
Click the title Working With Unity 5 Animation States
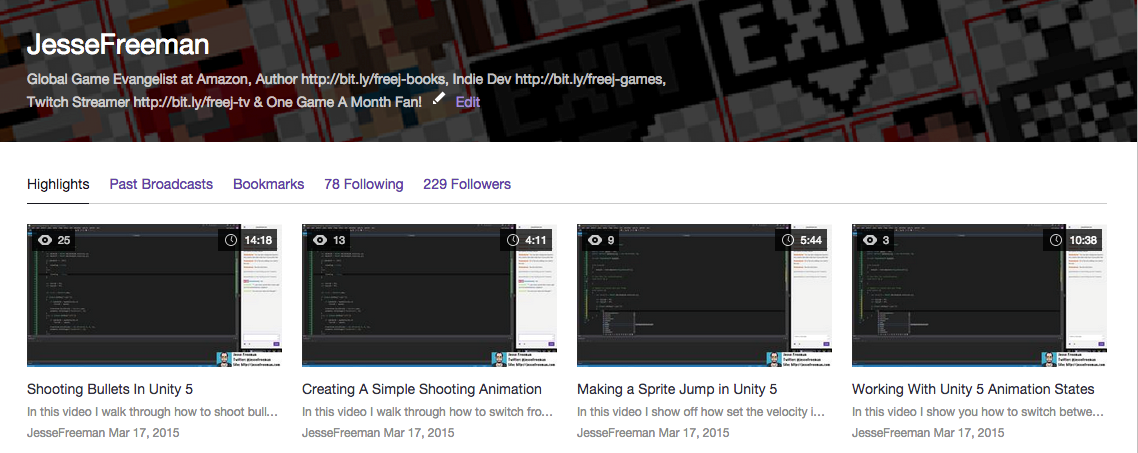(973, 389)
